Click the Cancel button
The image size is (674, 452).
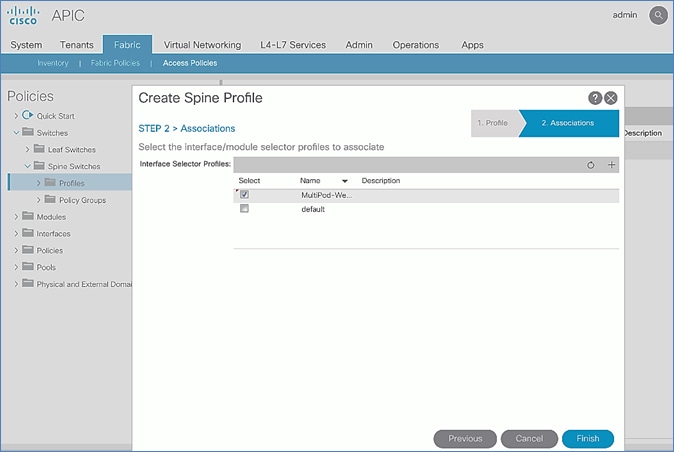529,438
